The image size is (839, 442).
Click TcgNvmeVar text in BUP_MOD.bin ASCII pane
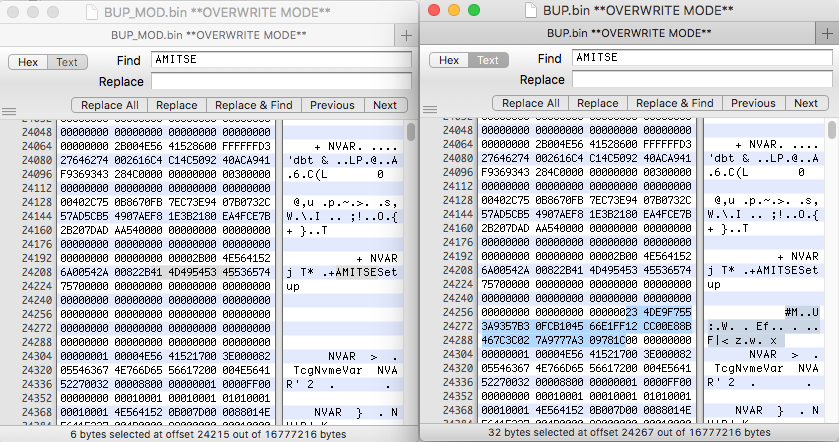pos(328,370)
